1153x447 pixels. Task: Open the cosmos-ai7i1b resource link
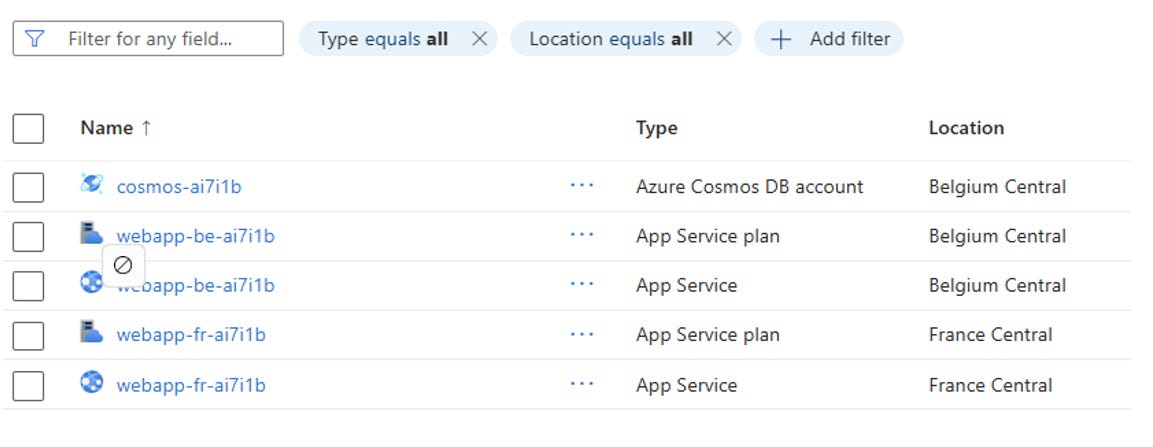tap(179, 187)
